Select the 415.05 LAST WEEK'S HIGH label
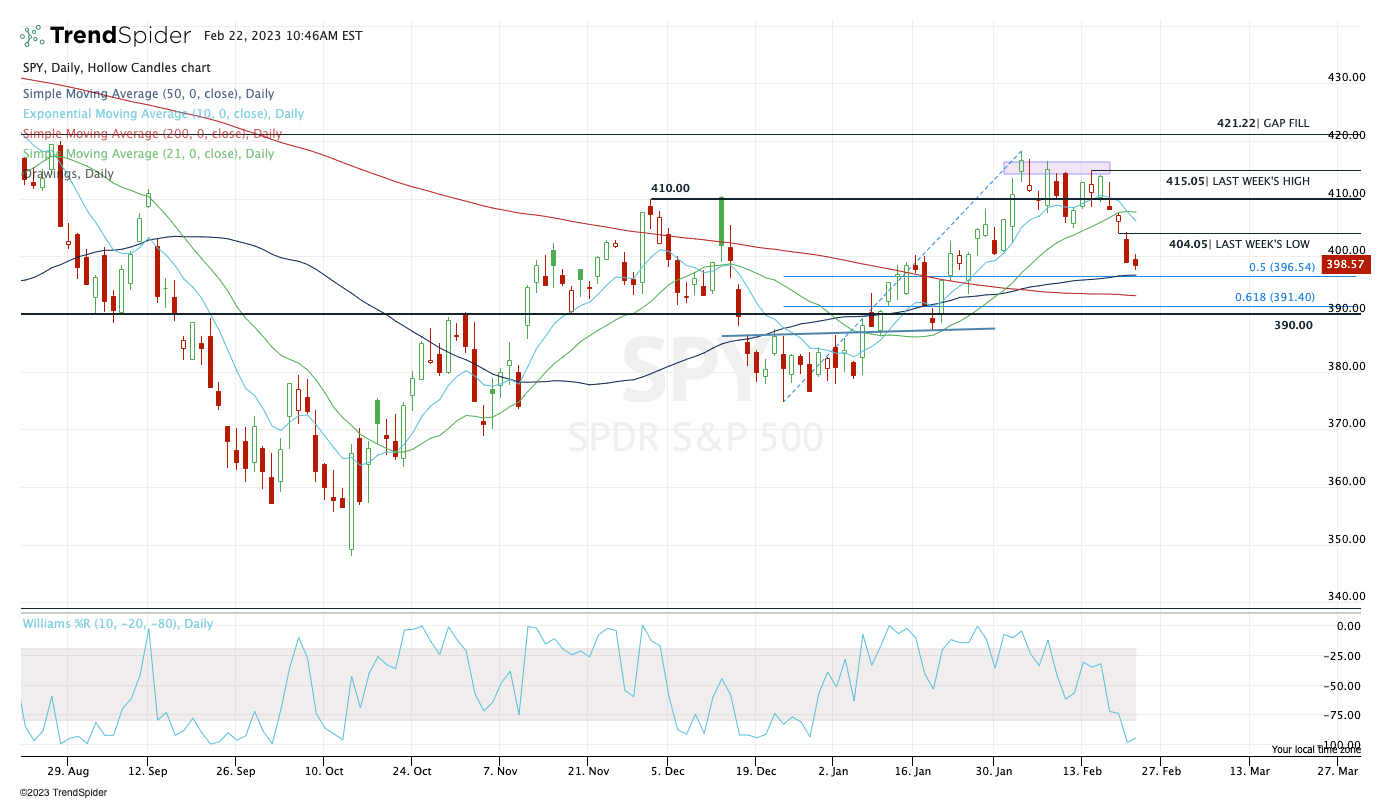Image resolution: width=1391 pixels, height=802 pixels. point(1237,181)
